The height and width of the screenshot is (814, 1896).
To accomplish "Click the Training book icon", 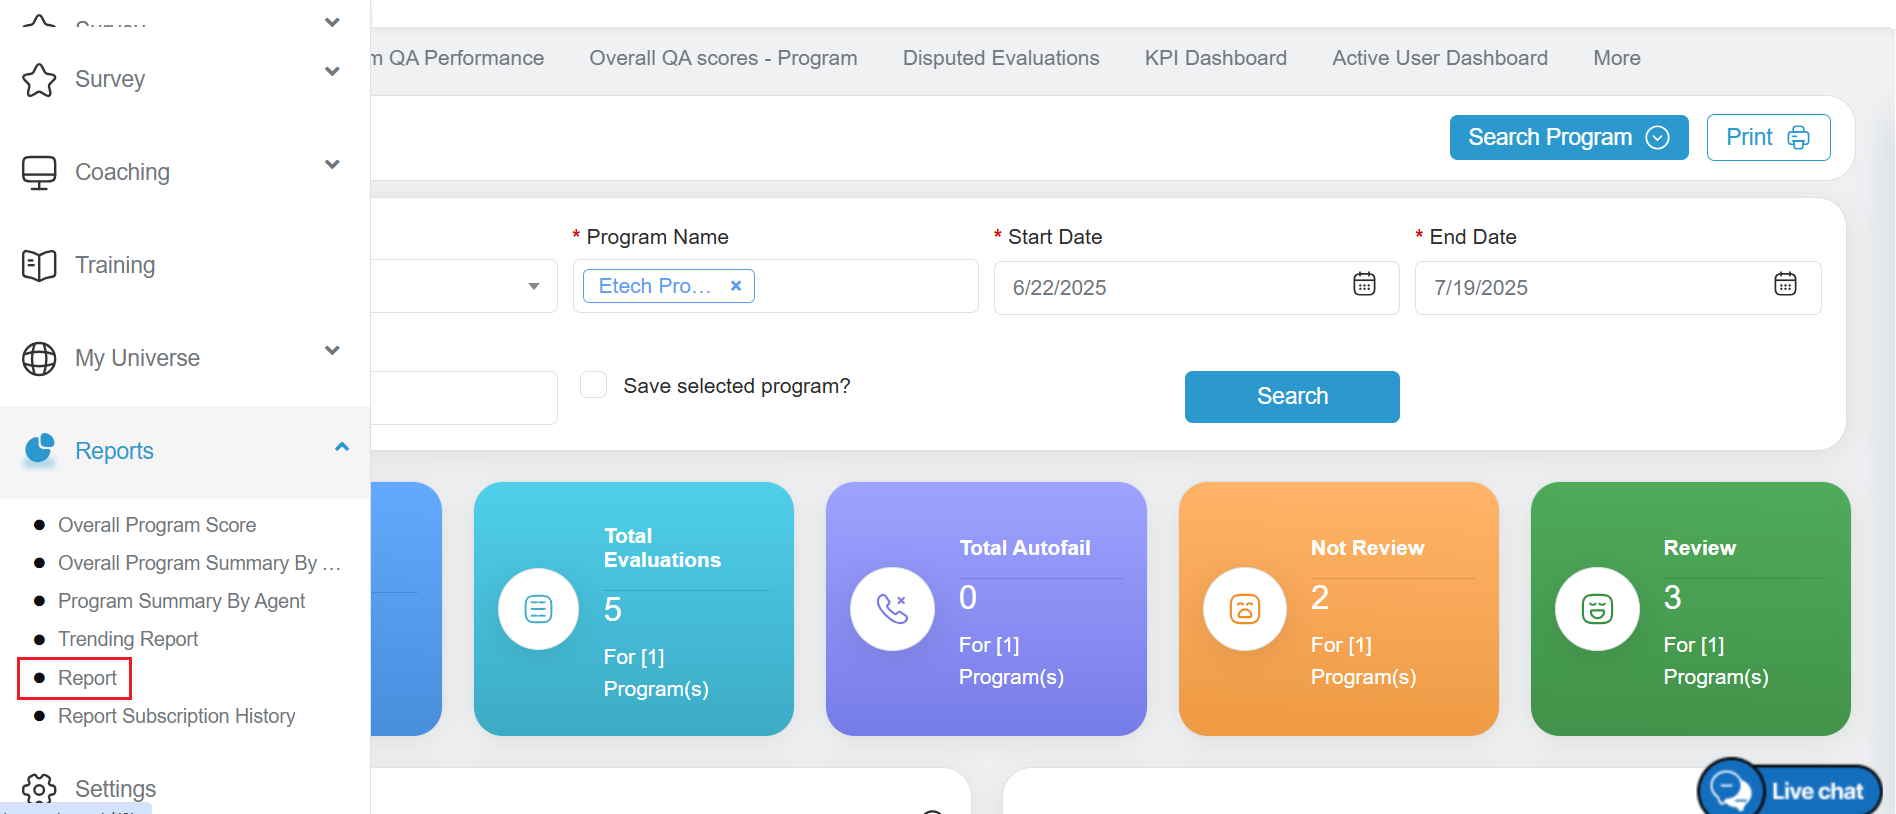I will [x=39, y=266].
